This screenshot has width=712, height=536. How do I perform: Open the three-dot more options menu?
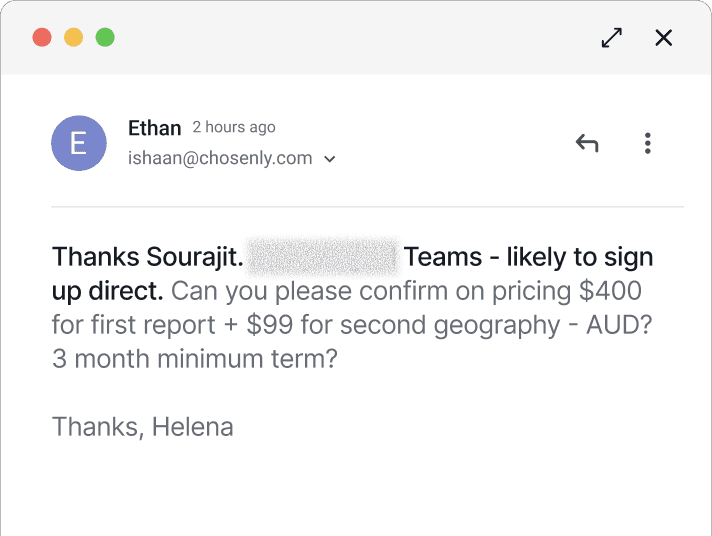(x=648, y=143)
